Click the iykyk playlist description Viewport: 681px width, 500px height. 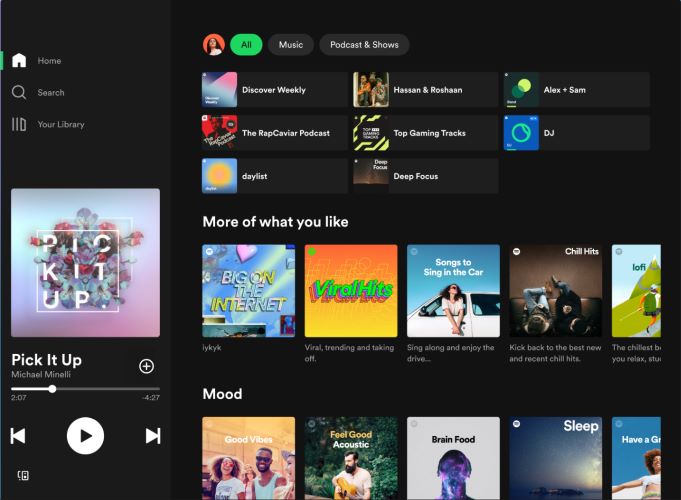(x=212, y=348)
